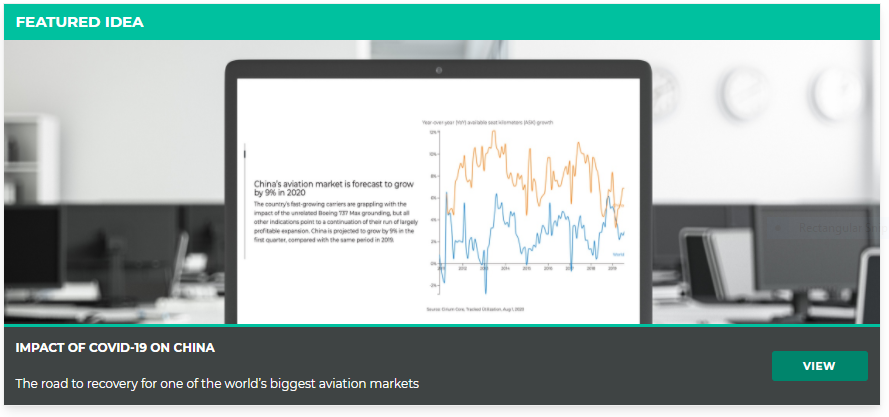Select the 'FEATURED IDEA' header text

pyautogui.click(x=79, y=22)
